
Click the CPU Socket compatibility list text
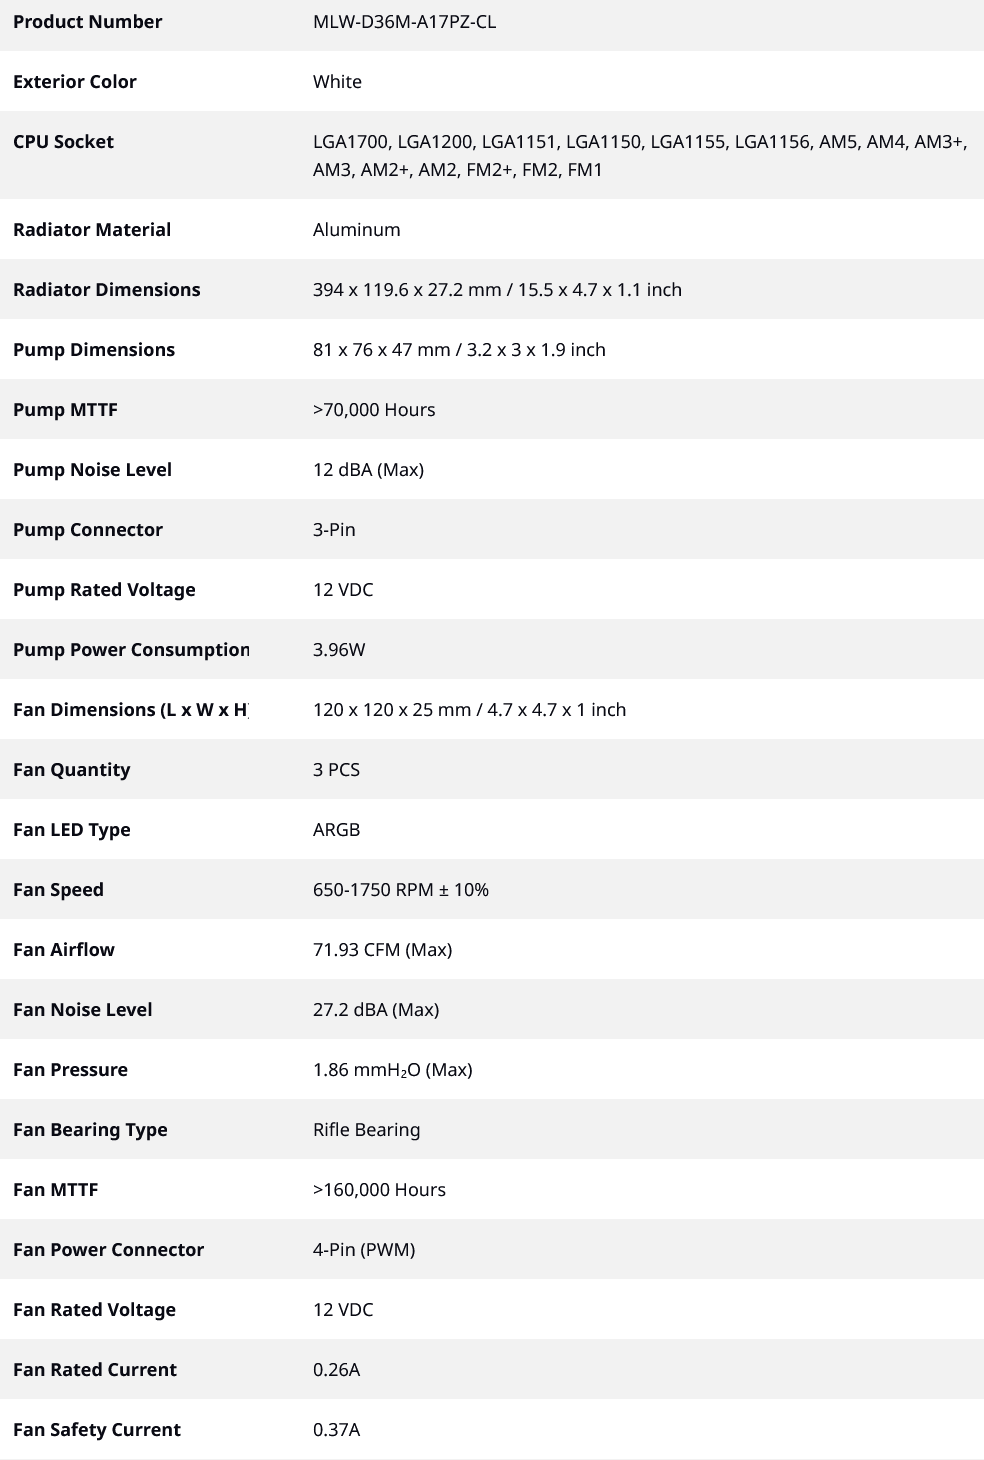coord(640,155)
